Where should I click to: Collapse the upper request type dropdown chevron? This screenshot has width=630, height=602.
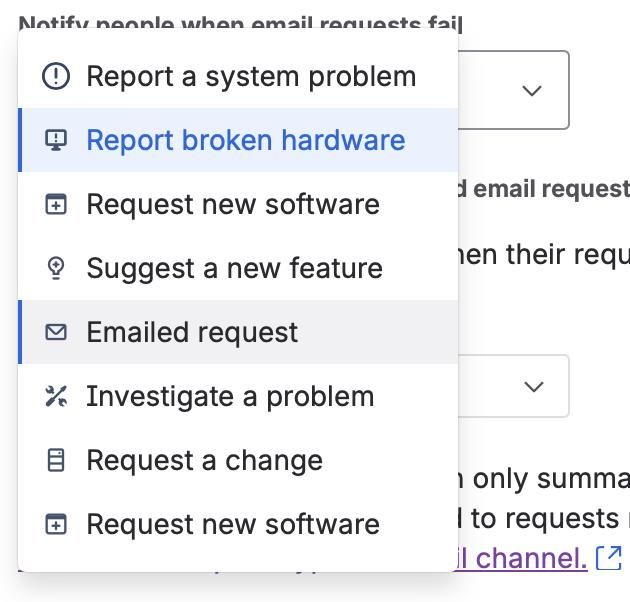coord(532,91)
